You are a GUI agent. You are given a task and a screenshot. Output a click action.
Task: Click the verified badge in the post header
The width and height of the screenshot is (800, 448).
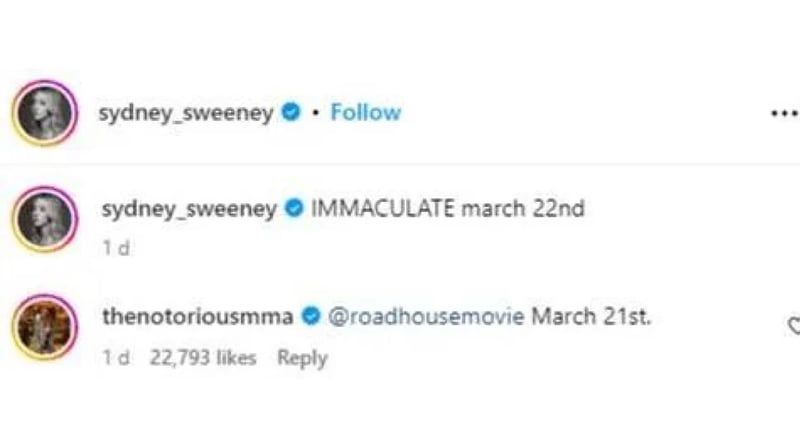tap(291, 113)
